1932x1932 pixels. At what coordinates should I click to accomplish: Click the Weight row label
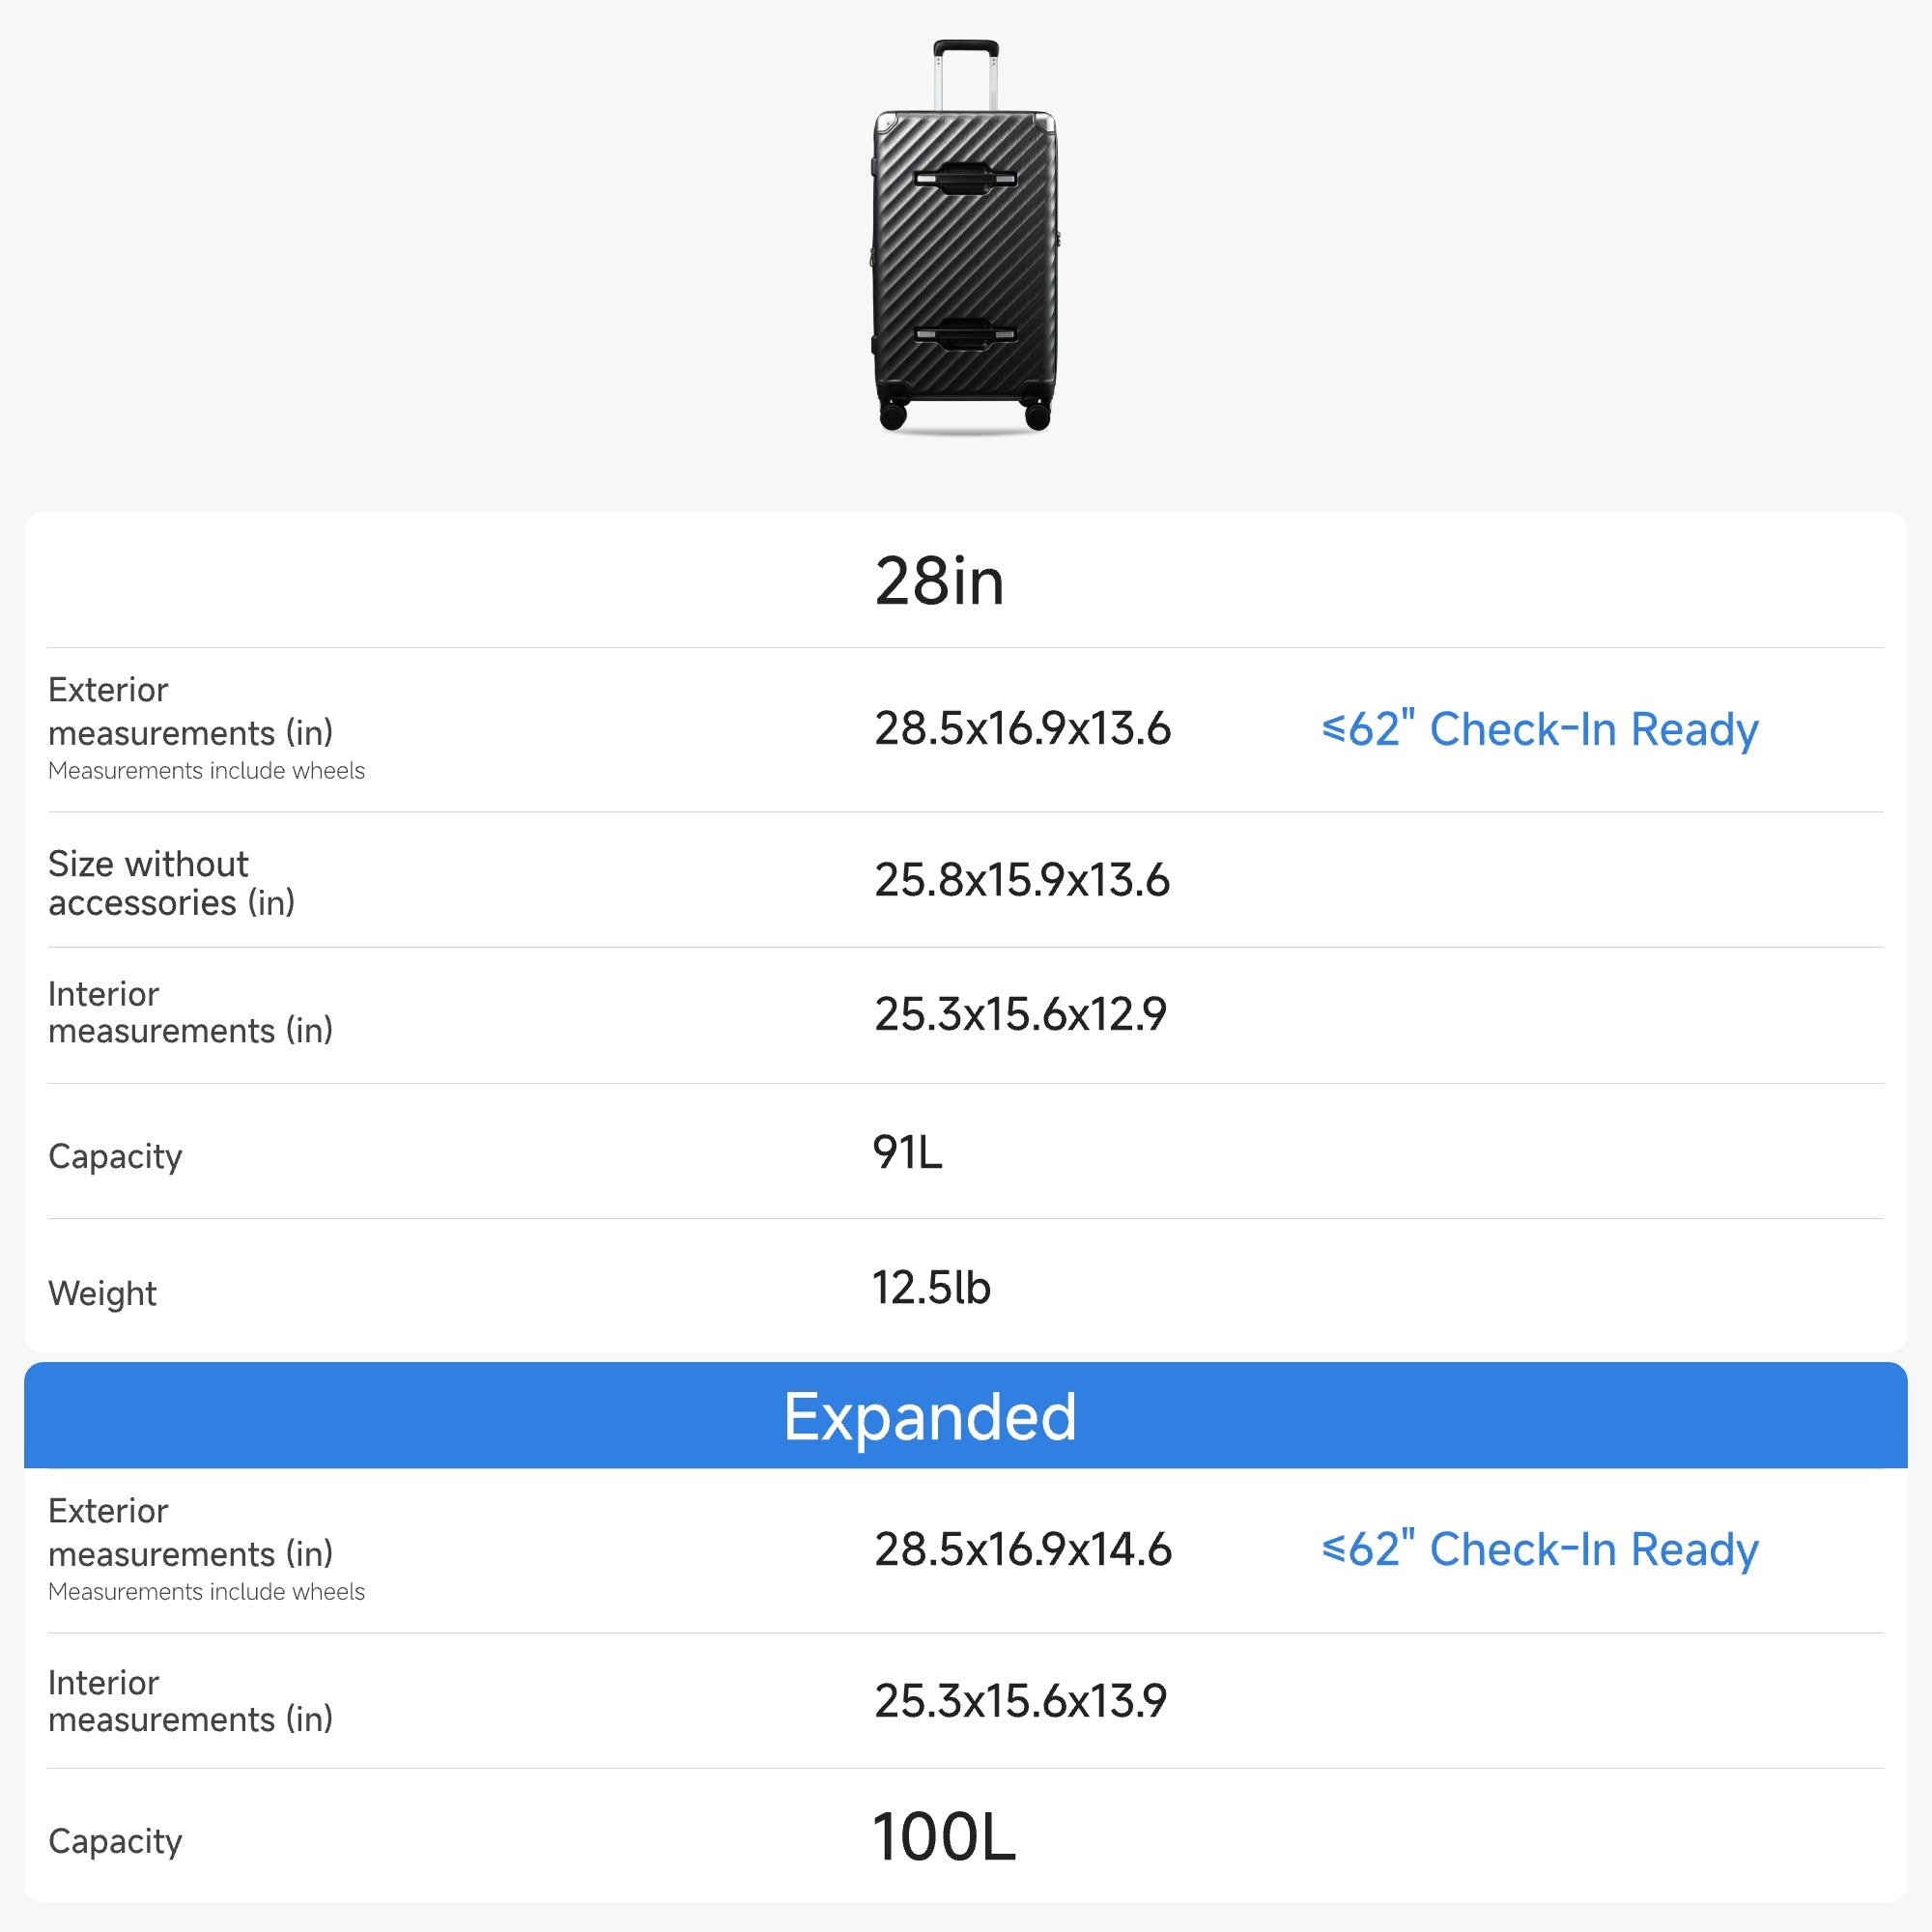coord(102,1293)
